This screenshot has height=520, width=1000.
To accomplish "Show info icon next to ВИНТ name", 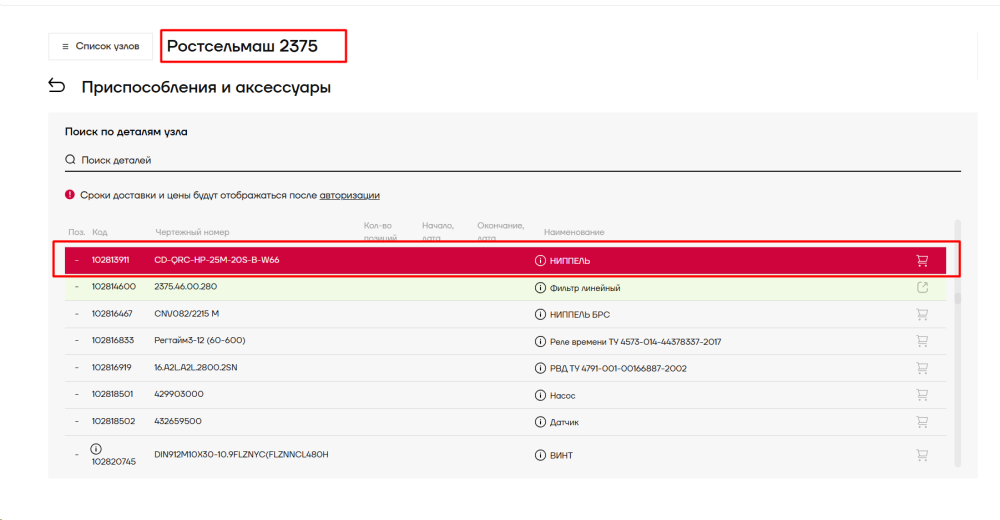I will point(540,455).
